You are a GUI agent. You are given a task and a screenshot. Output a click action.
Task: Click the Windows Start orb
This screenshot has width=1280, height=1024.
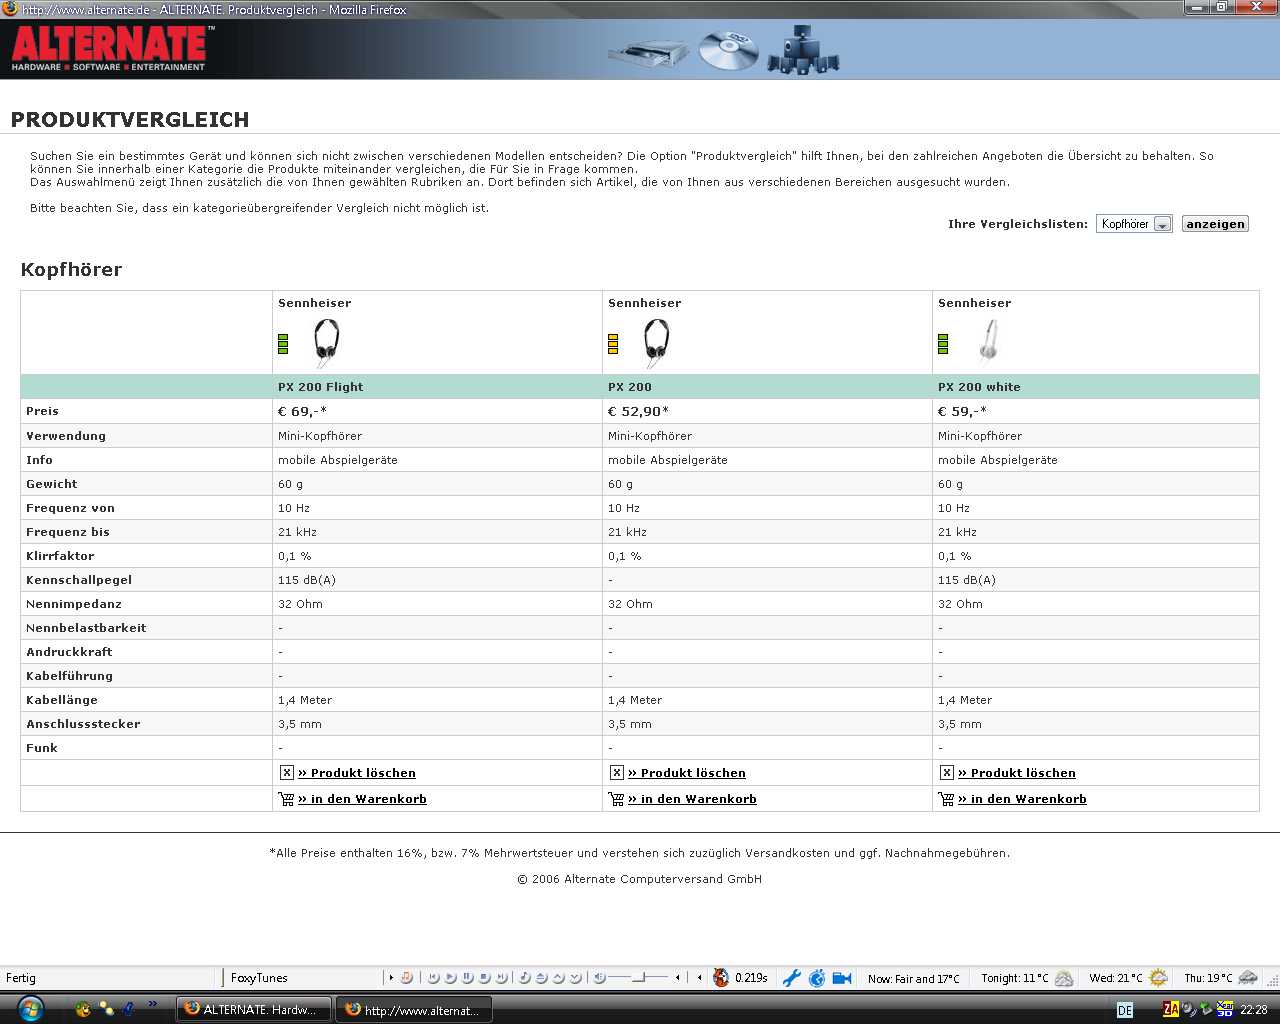pyautogui.click(x=30, y=1008)
